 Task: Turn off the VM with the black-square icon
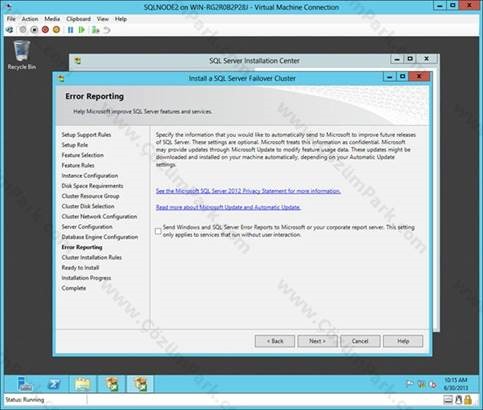click(34, 30)
